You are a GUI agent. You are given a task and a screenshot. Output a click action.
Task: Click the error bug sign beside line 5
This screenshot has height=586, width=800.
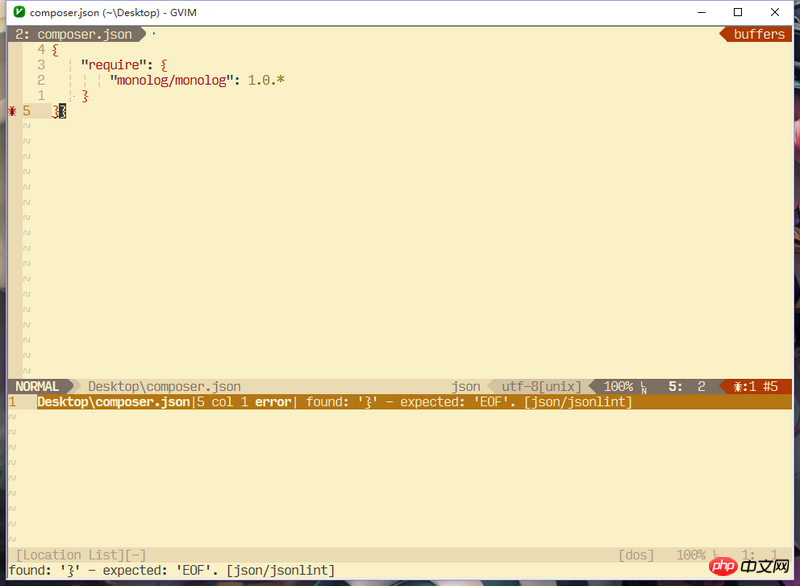[x=12, y=111]
